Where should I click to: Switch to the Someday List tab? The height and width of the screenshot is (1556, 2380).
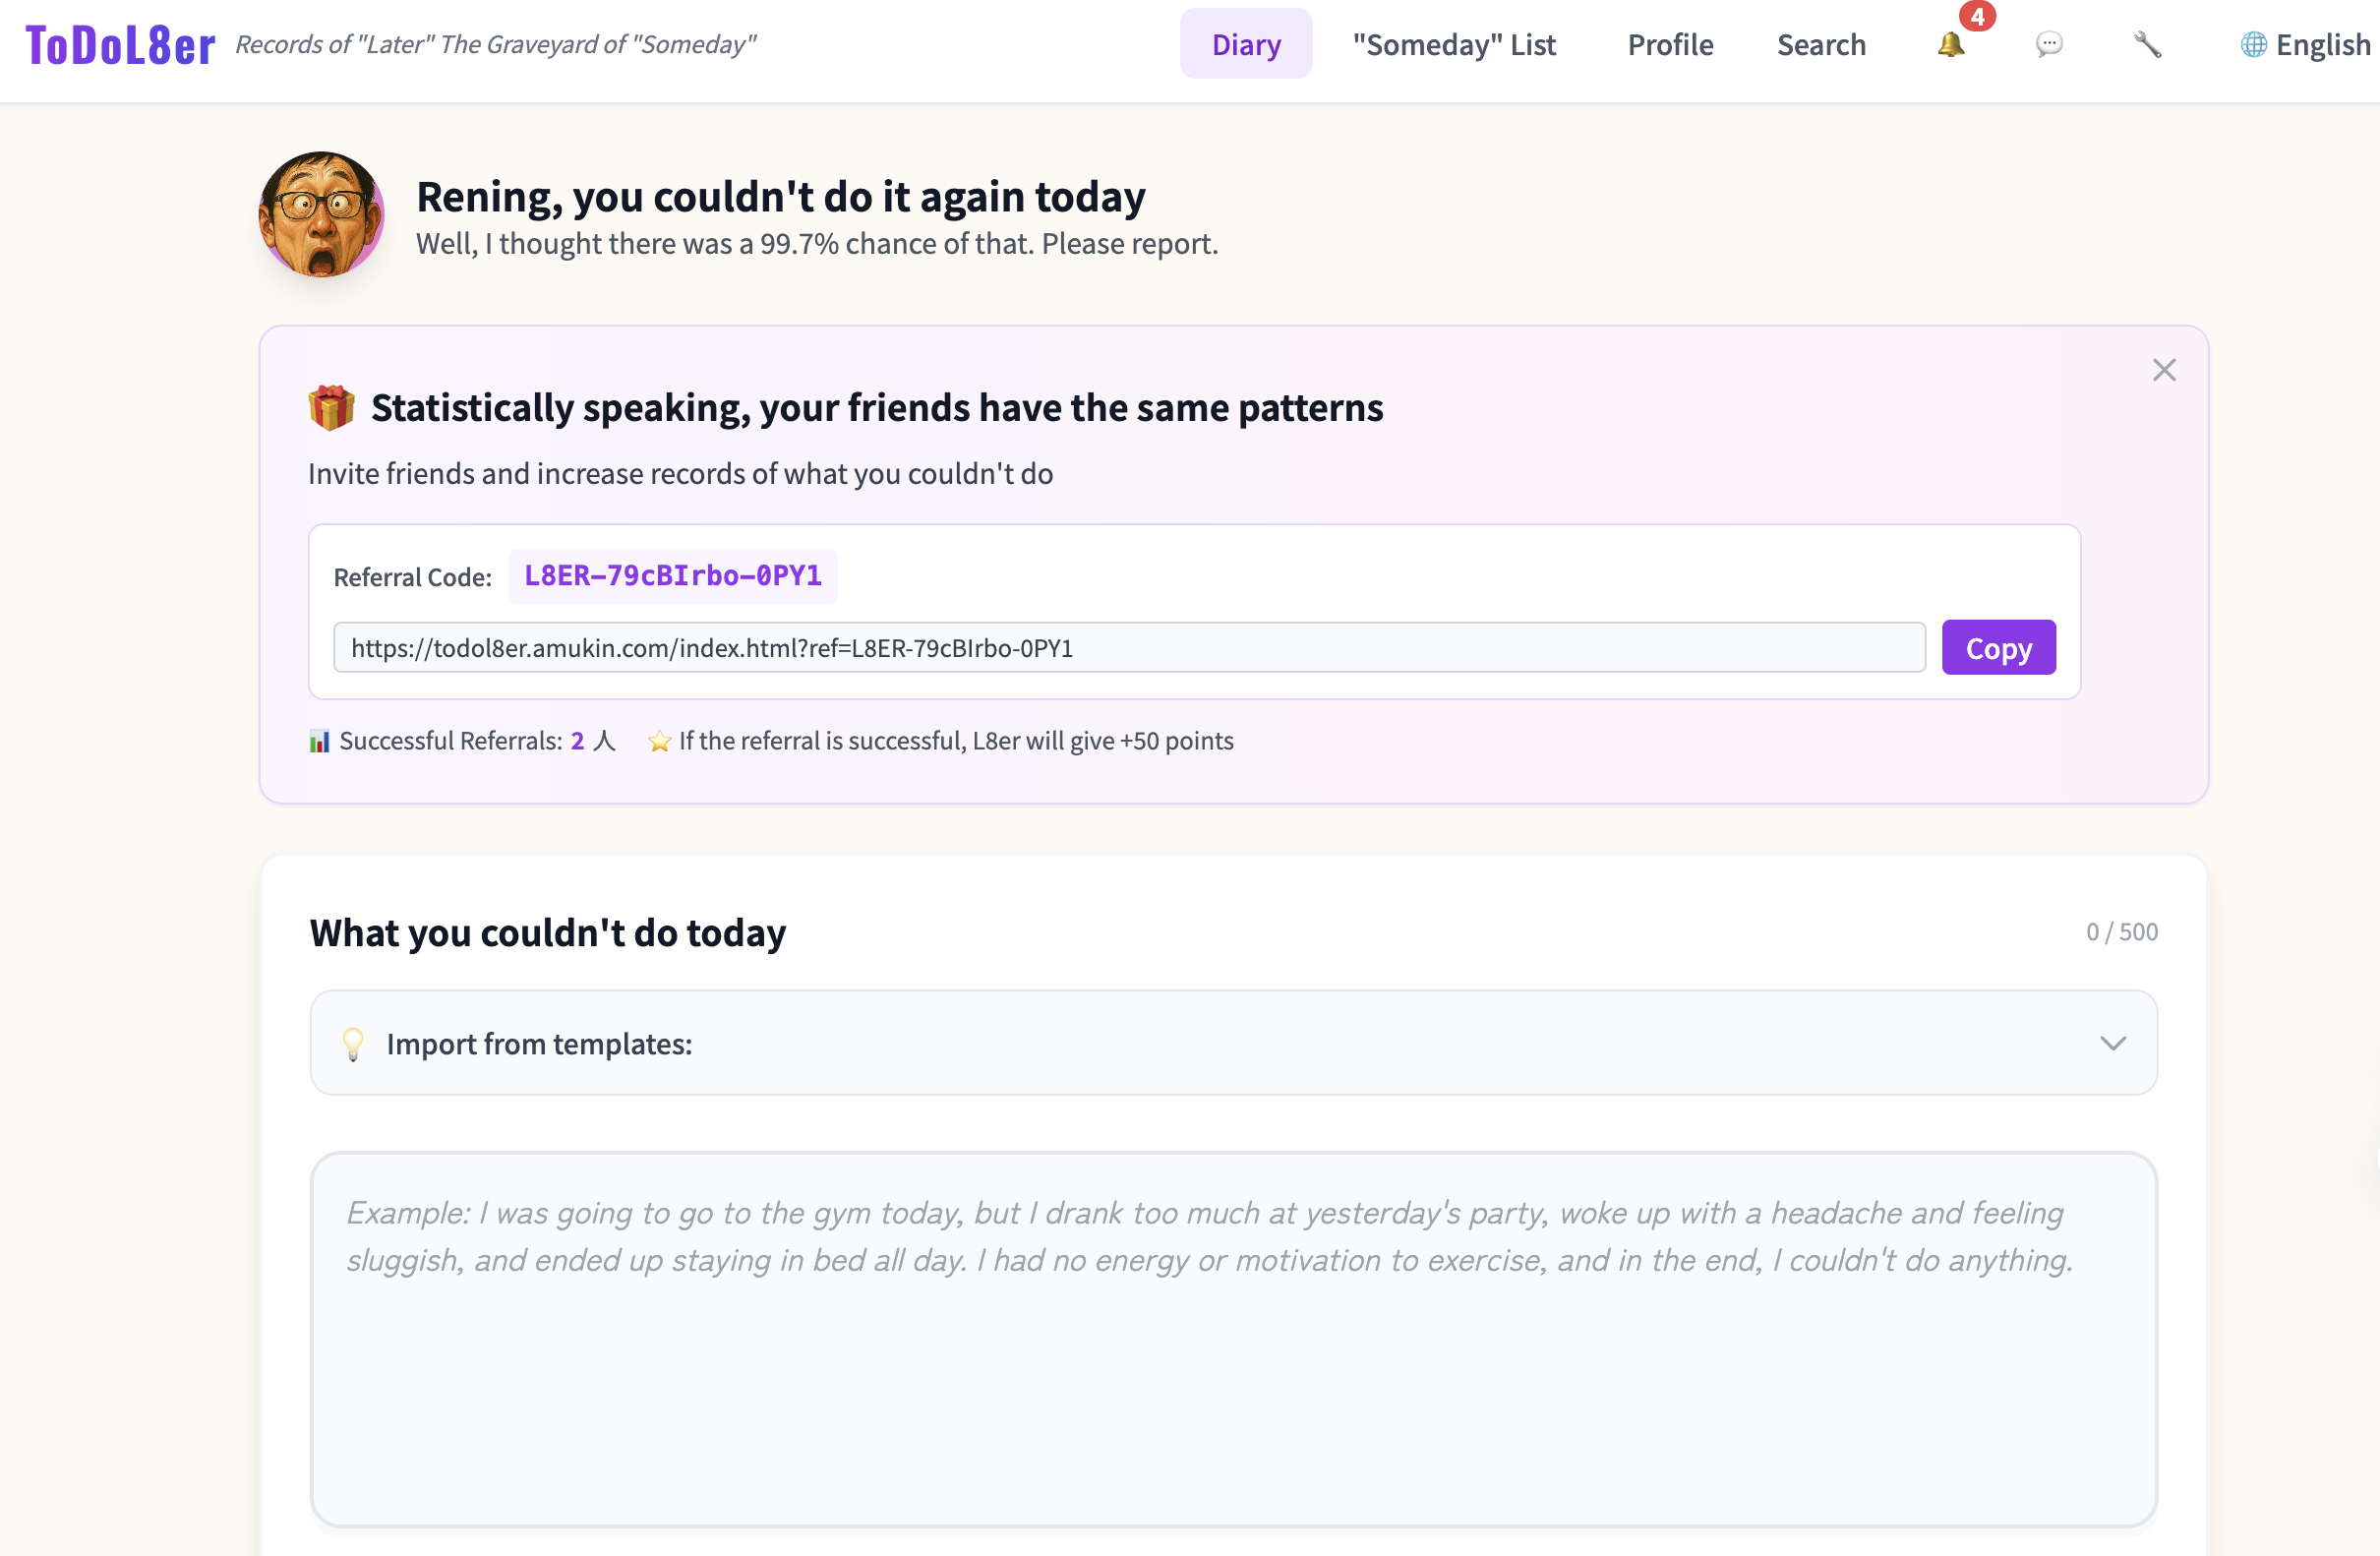tap(1454, 44)
